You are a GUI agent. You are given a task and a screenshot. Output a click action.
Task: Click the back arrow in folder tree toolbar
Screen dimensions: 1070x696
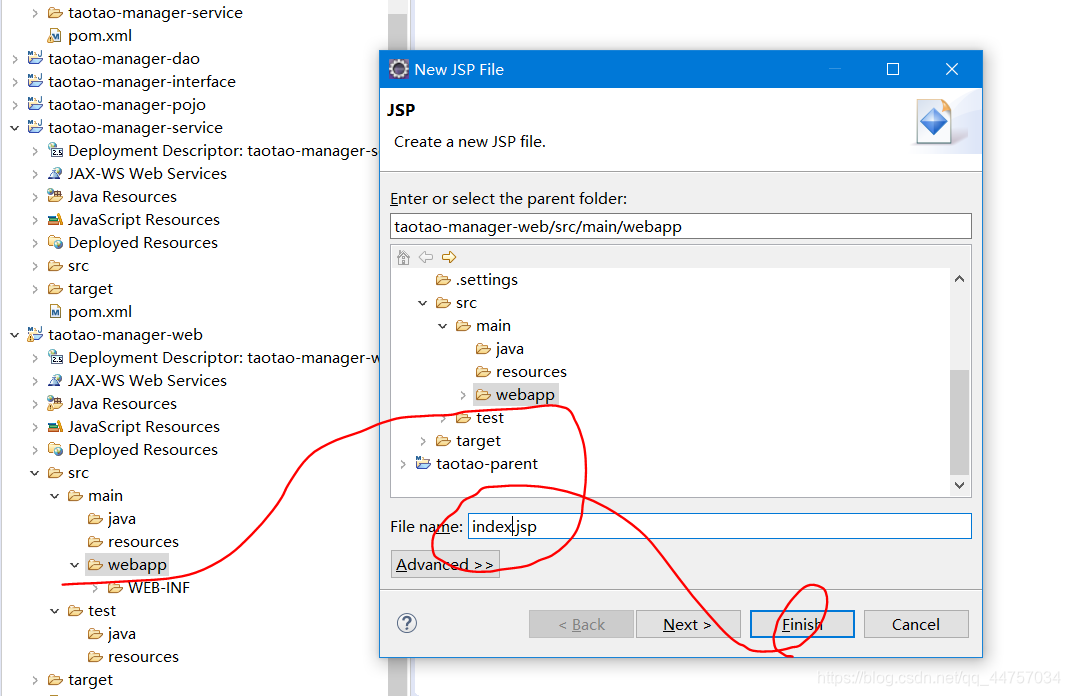pos(426,257)
